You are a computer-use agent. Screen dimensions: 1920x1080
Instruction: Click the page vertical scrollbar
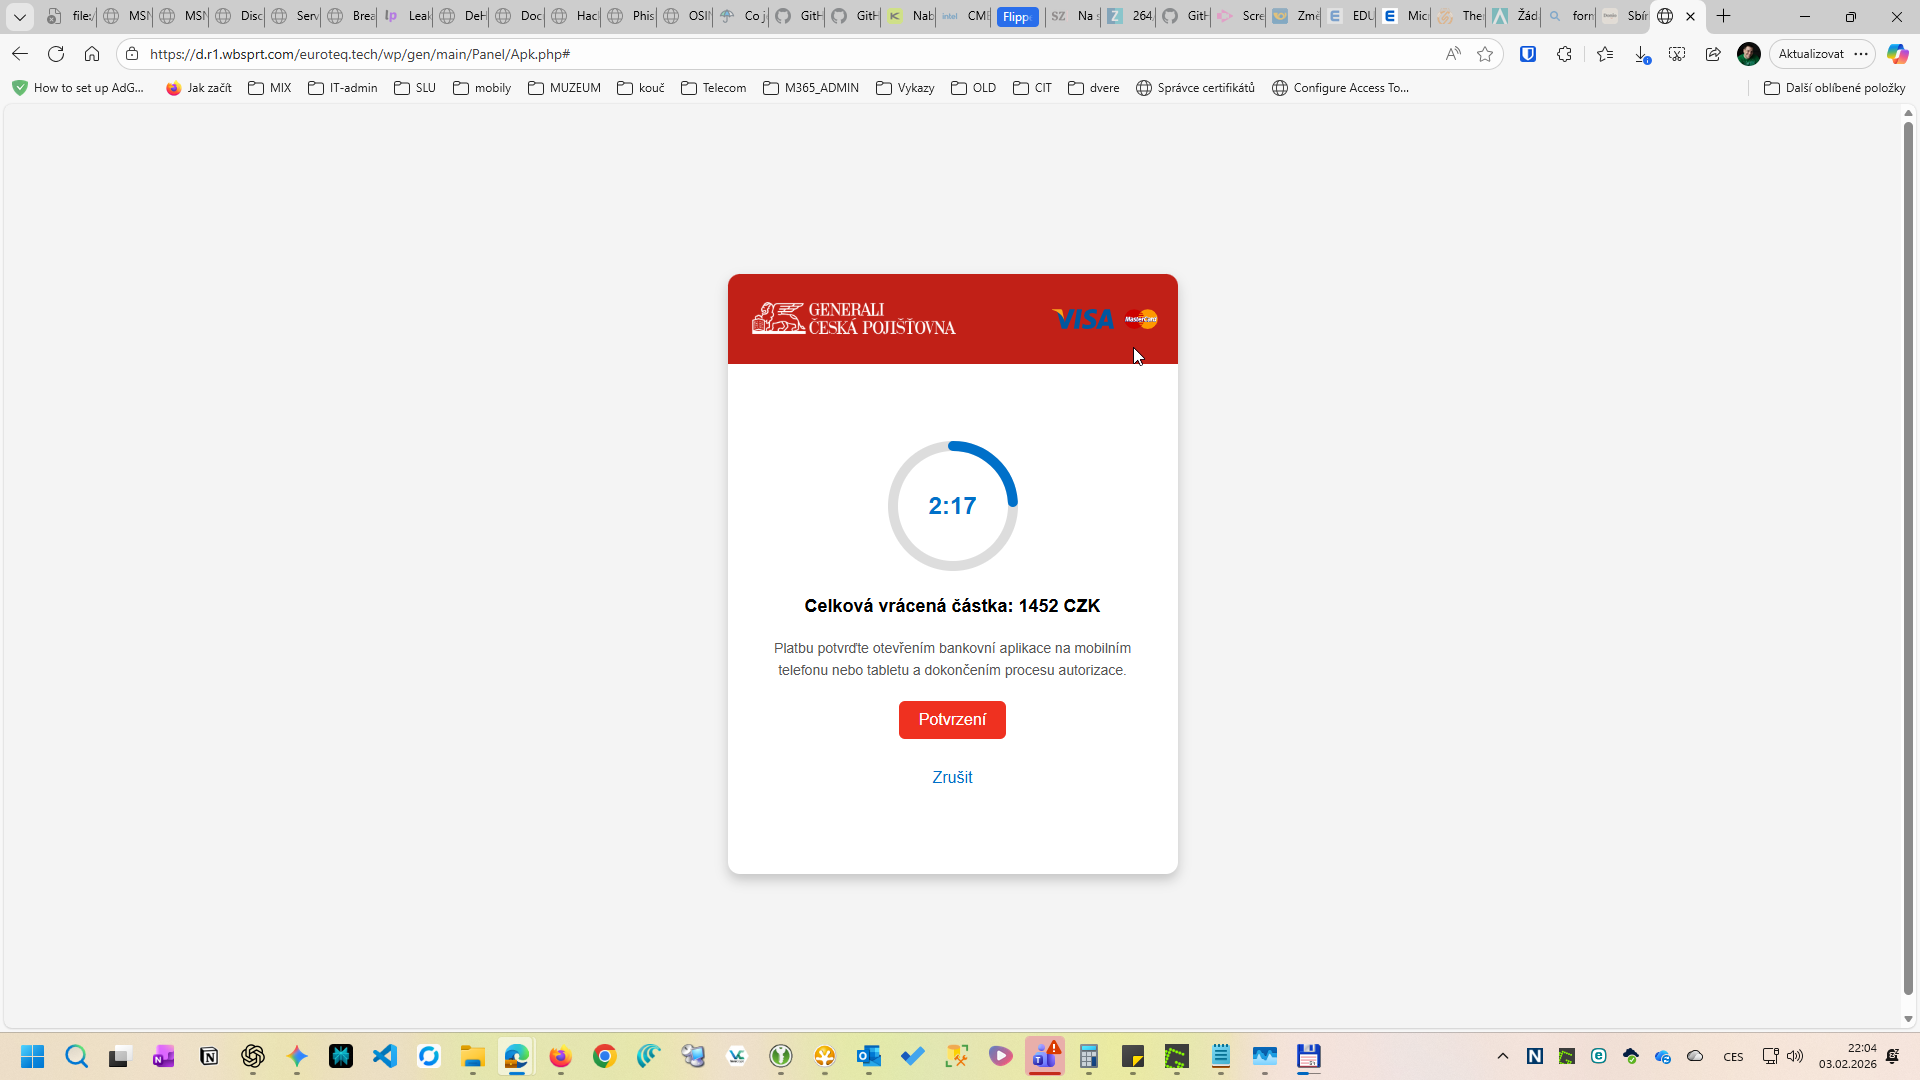pos(1908,560)
